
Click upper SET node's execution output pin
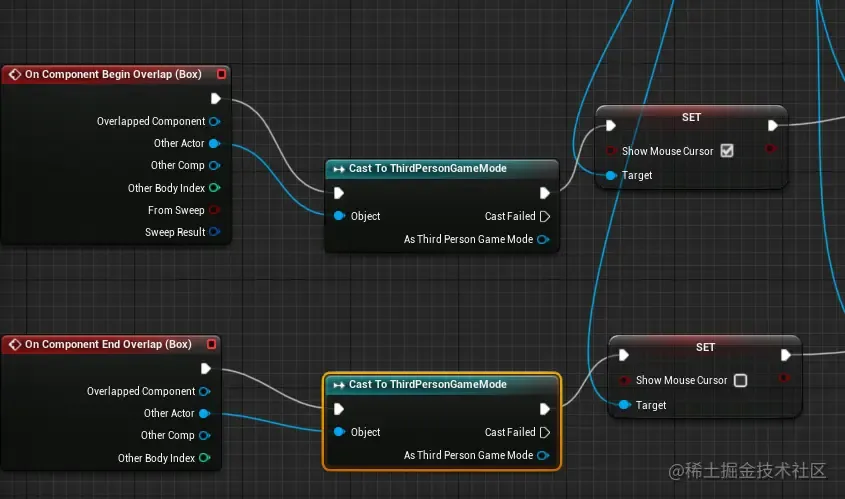click(772, 126)
